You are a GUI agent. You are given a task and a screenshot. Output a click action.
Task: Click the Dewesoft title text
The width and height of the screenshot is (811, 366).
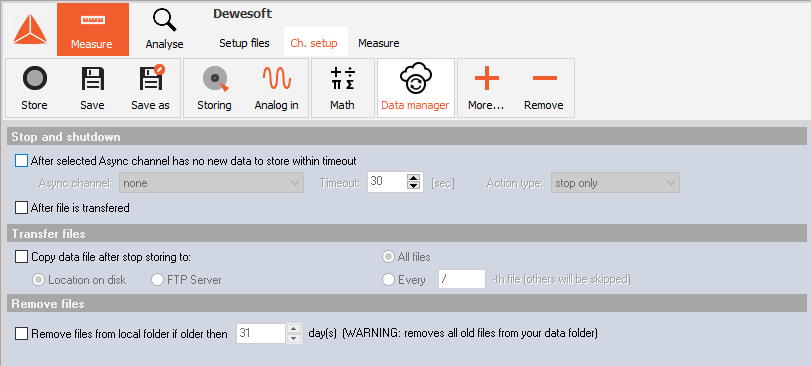click(242, 14)
